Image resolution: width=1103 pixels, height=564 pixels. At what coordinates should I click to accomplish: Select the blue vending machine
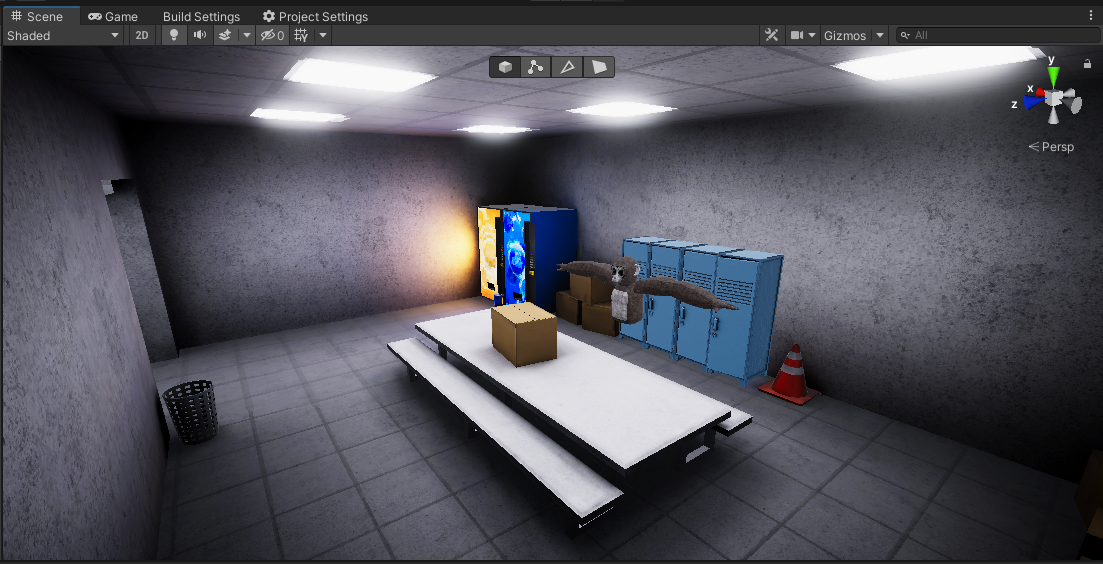coord(542,257)
